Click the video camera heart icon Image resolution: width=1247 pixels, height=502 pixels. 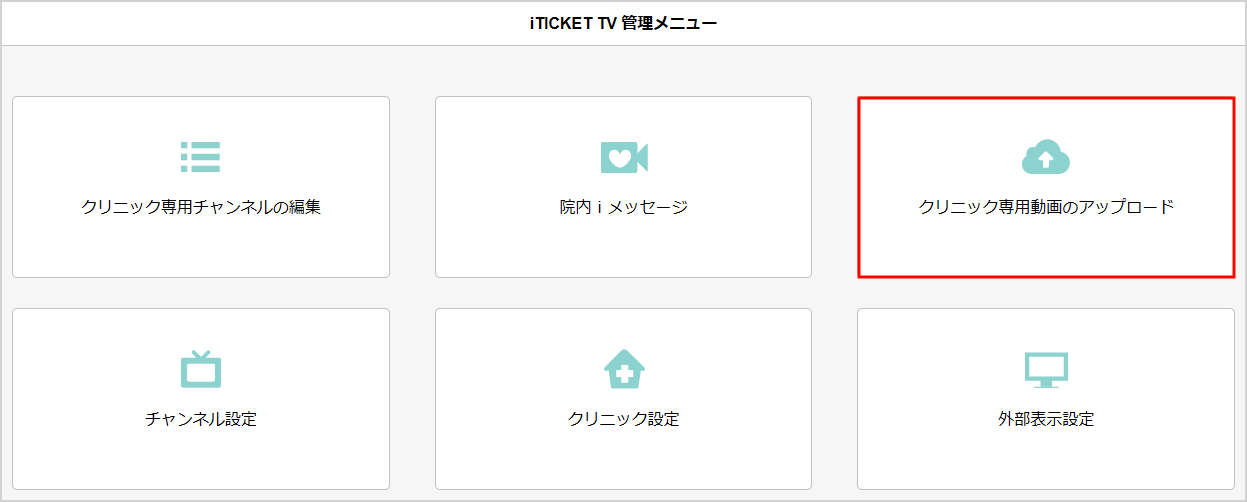coord(624,157)
